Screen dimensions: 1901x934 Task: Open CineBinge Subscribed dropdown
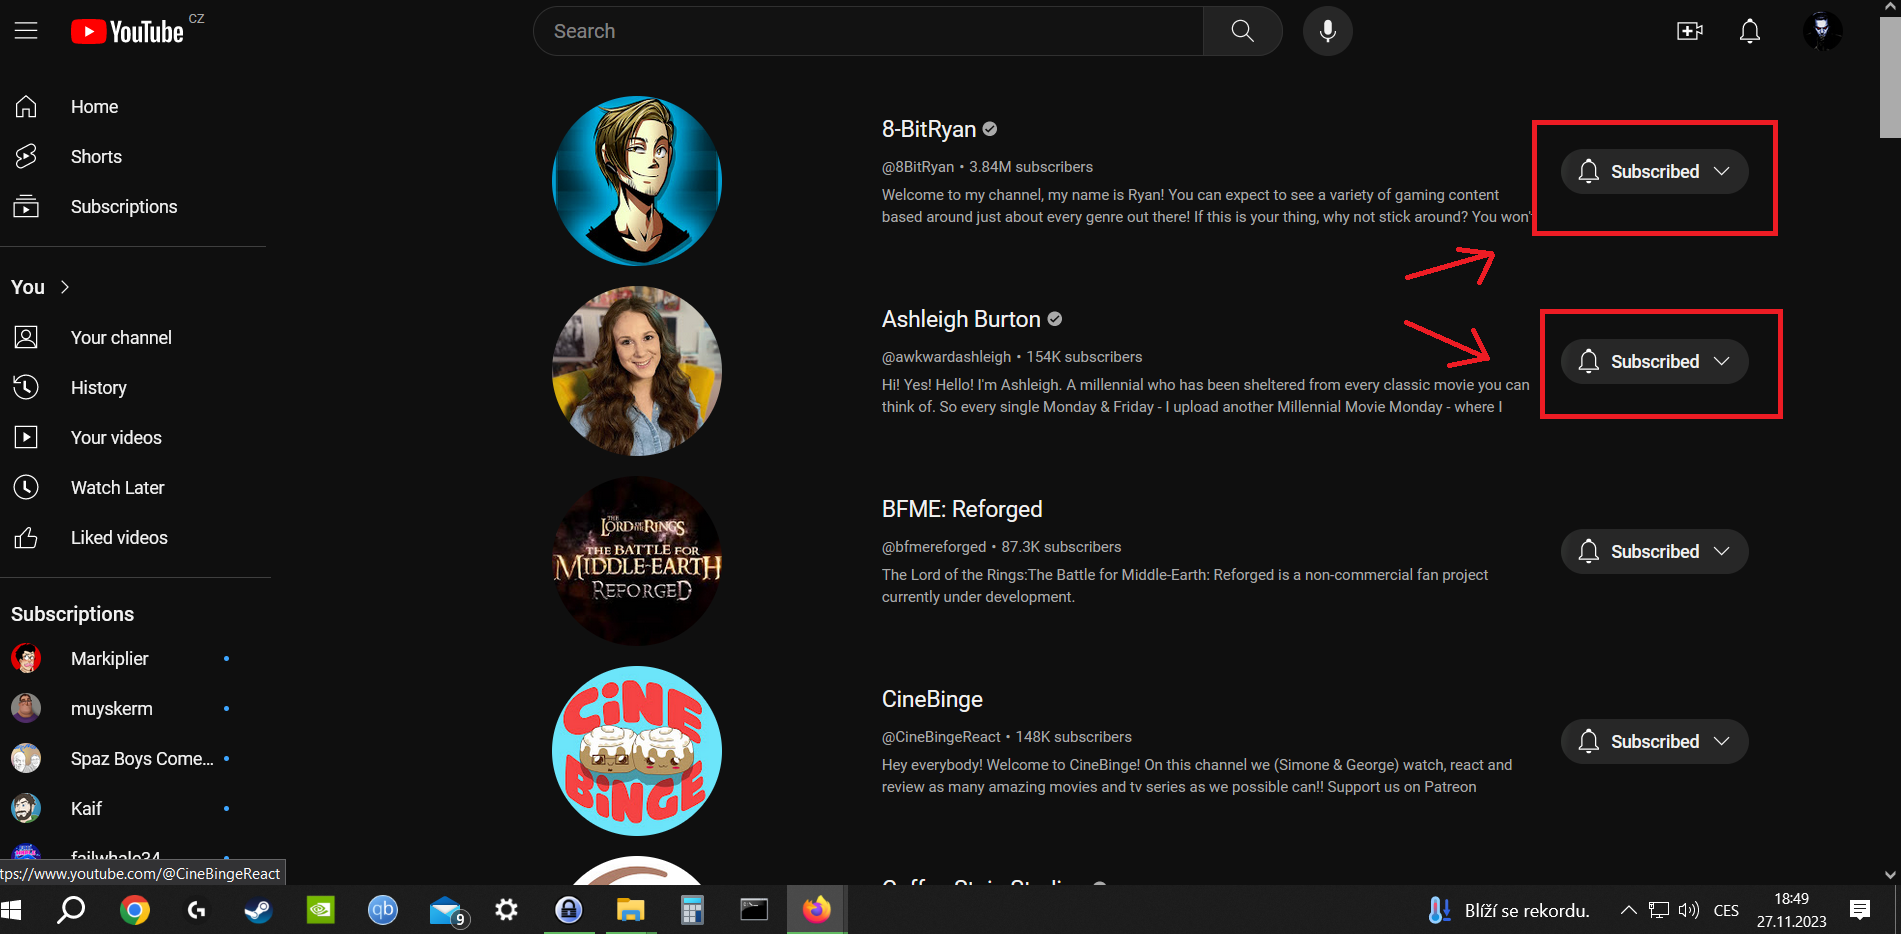[x=1654, y=741]
